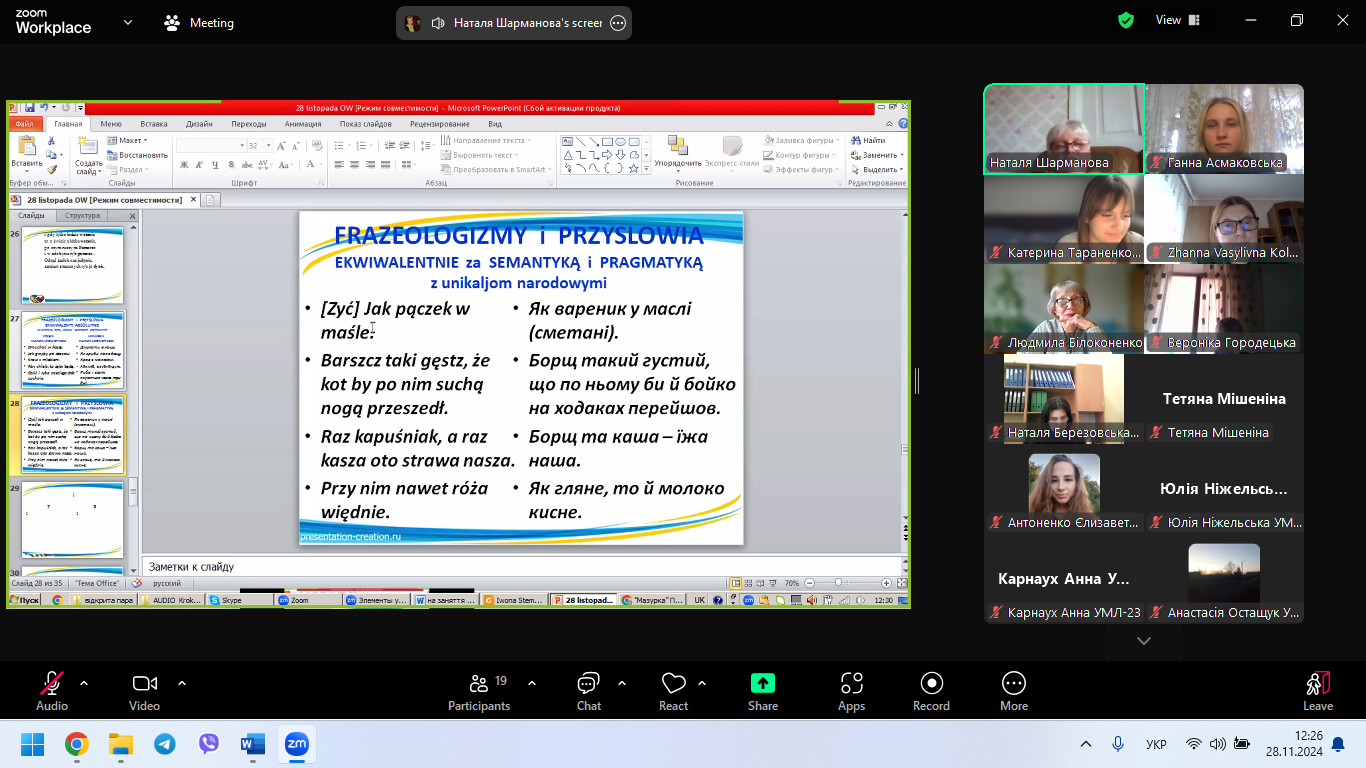The image size is (1366, 768).
Task: Expand Video settings caret
Action: 182,683
